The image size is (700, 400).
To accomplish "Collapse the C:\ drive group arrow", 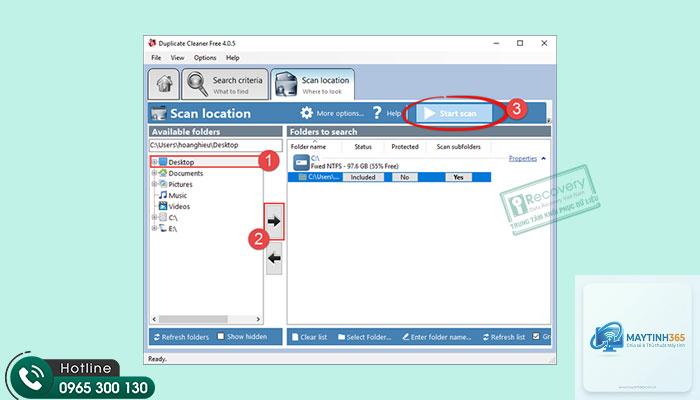I will coord(543,158).
